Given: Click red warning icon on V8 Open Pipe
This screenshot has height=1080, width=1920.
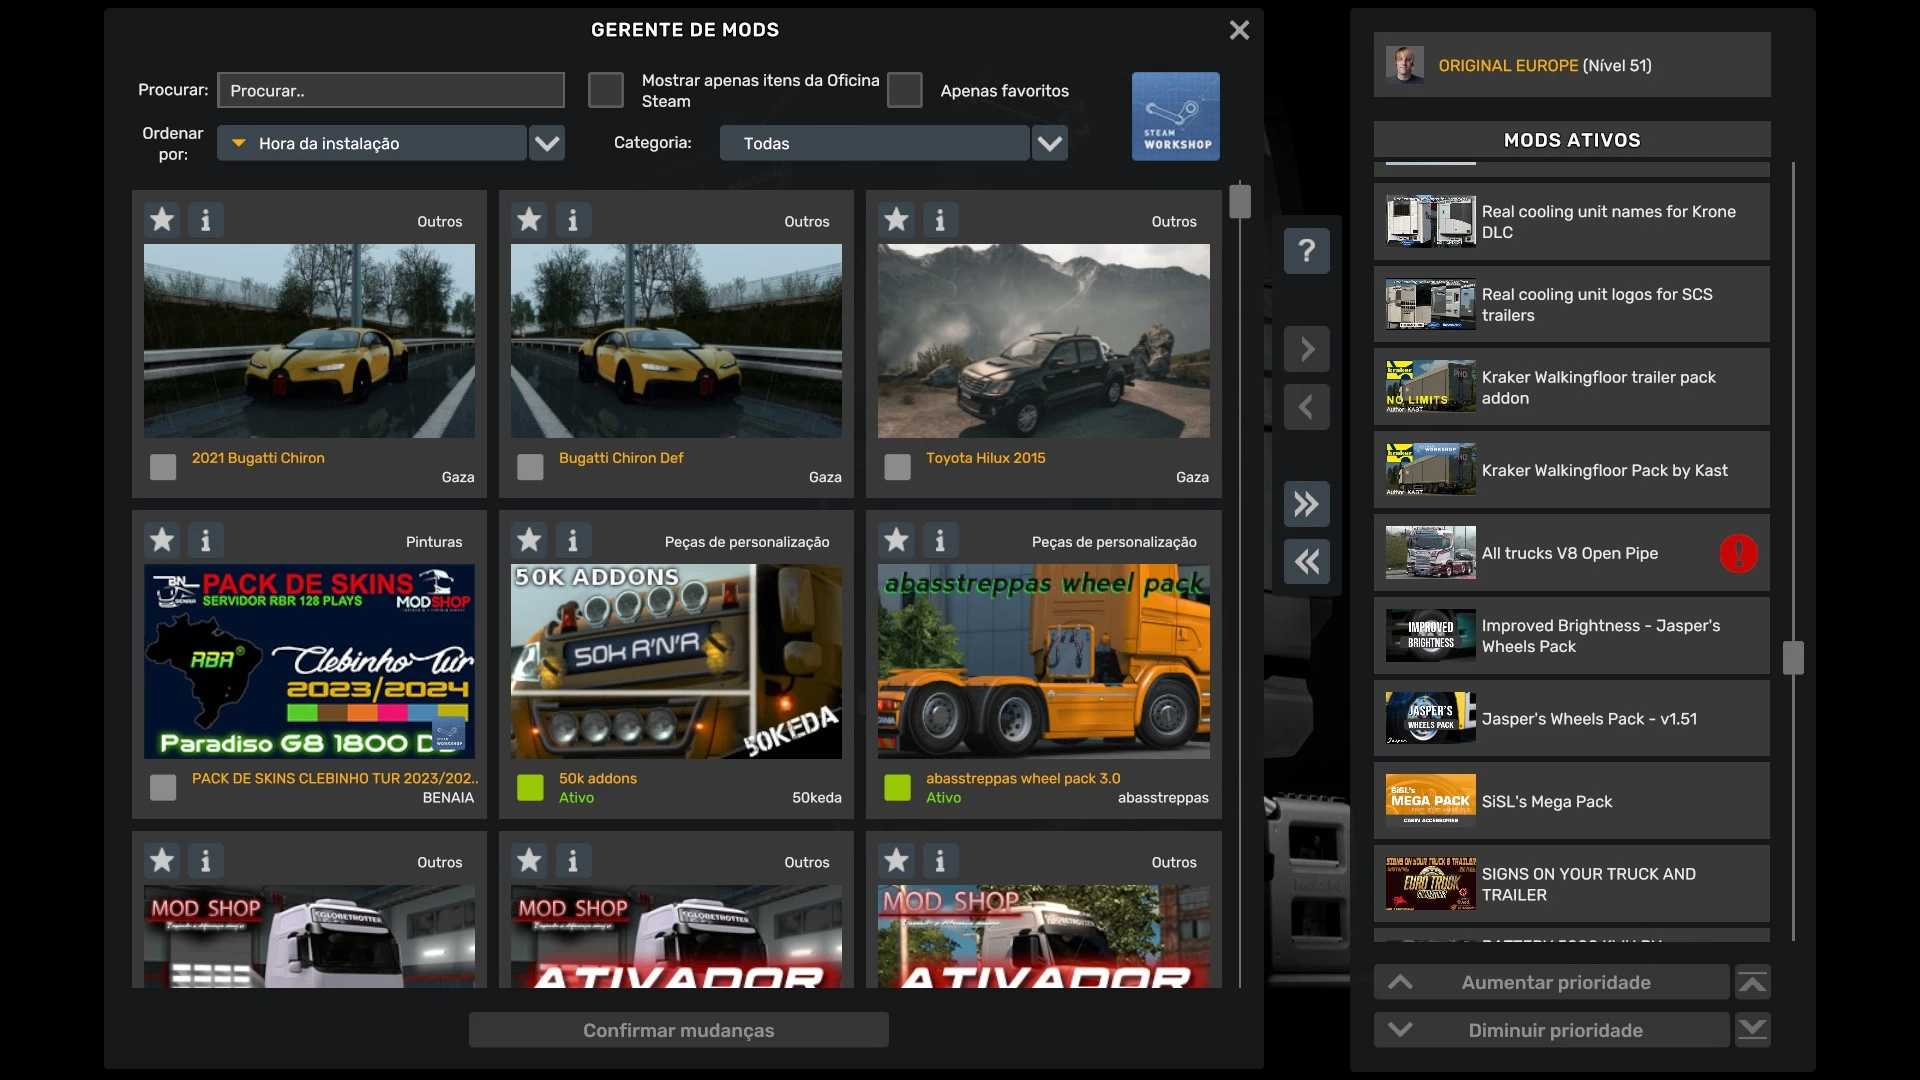Looking at the screenshot, I should tap(1738, 553).
